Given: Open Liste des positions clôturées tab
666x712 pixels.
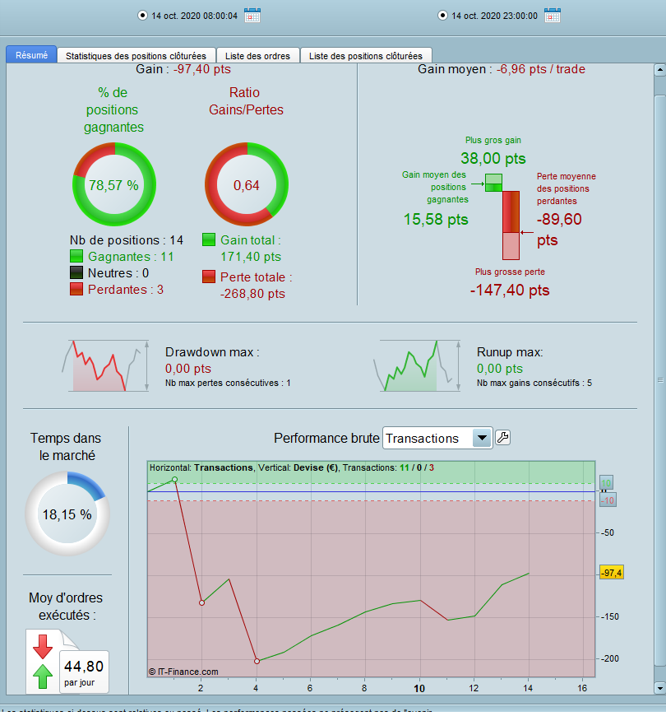Looking at the screenshot, I should [x=365, y=56].
